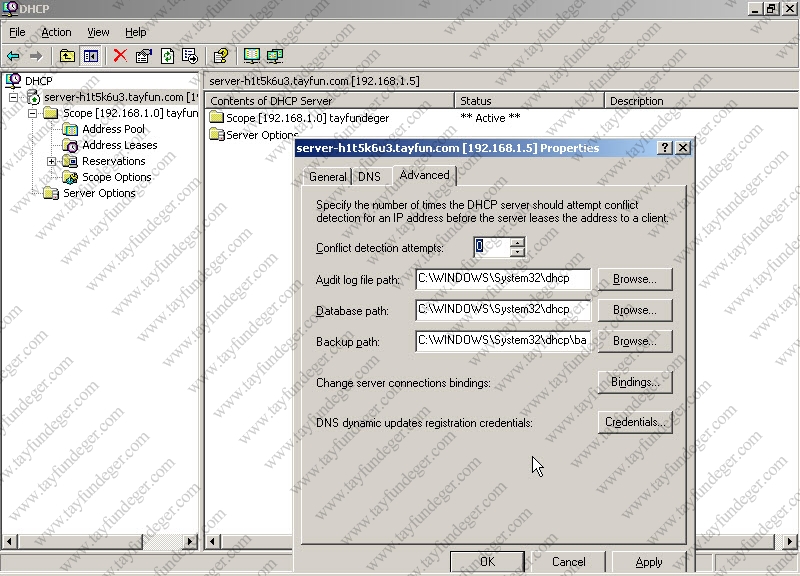Screen dimensions: 800x576
Task: Open the Action menu
Action: (56, 32)
